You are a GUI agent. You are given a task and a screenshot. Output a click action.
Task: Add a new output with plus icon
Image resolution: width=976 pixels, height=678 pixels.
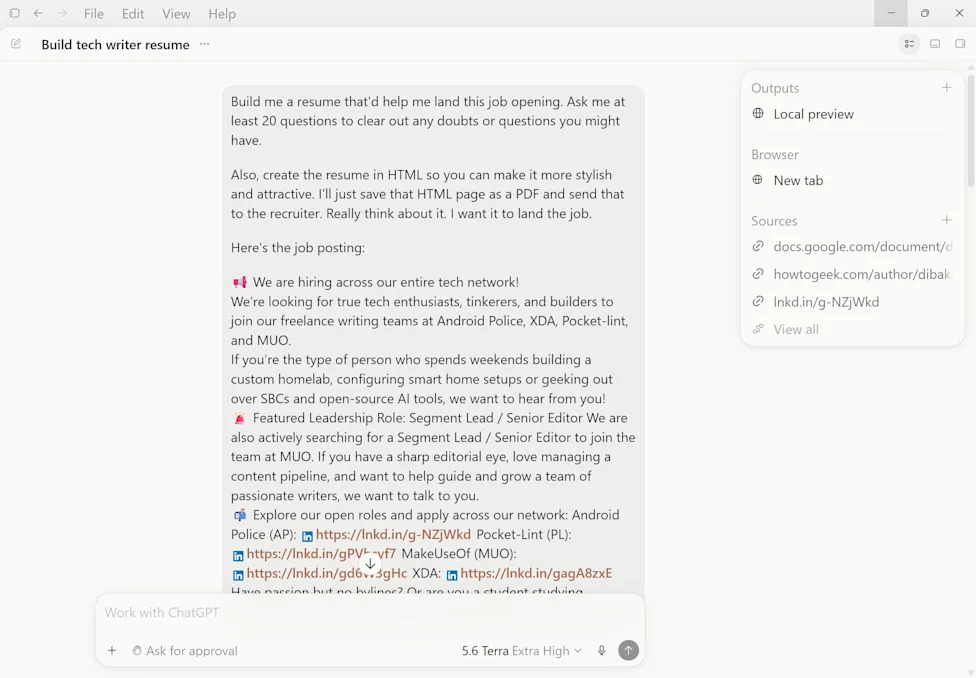tap(946, 88)
